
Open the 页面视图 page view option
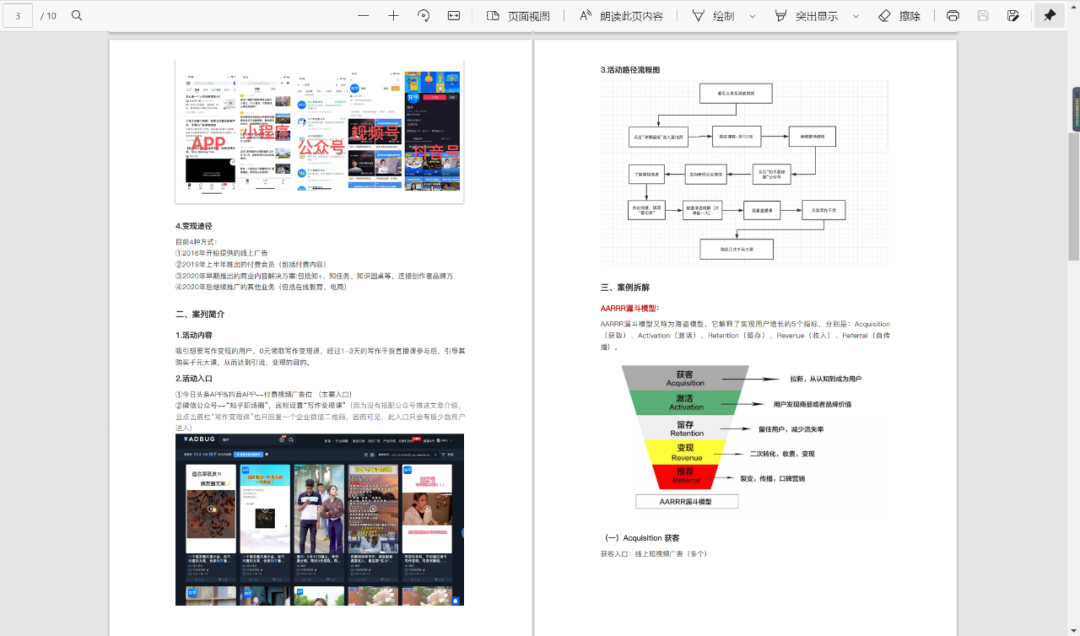click(519, 16)
